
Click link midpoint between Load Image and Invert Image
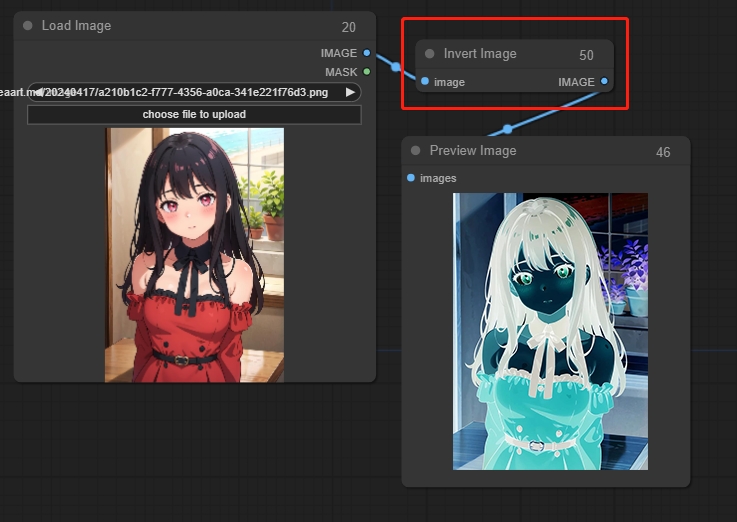click(396, 67)
